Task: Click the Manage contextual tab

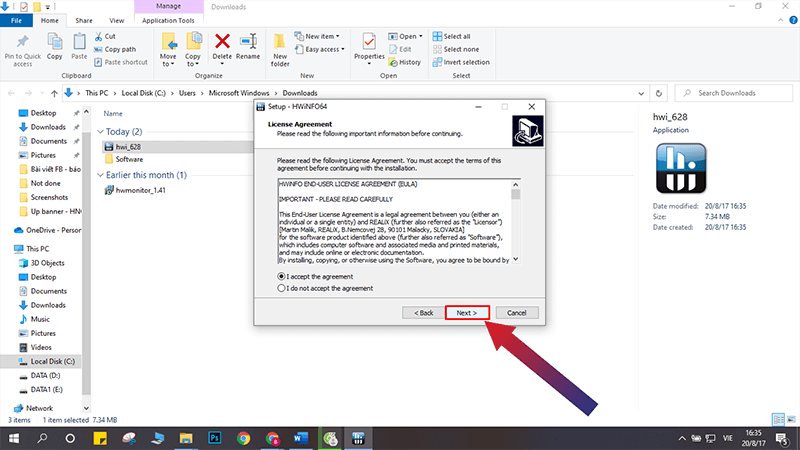Action: click(x=168, y=6)
